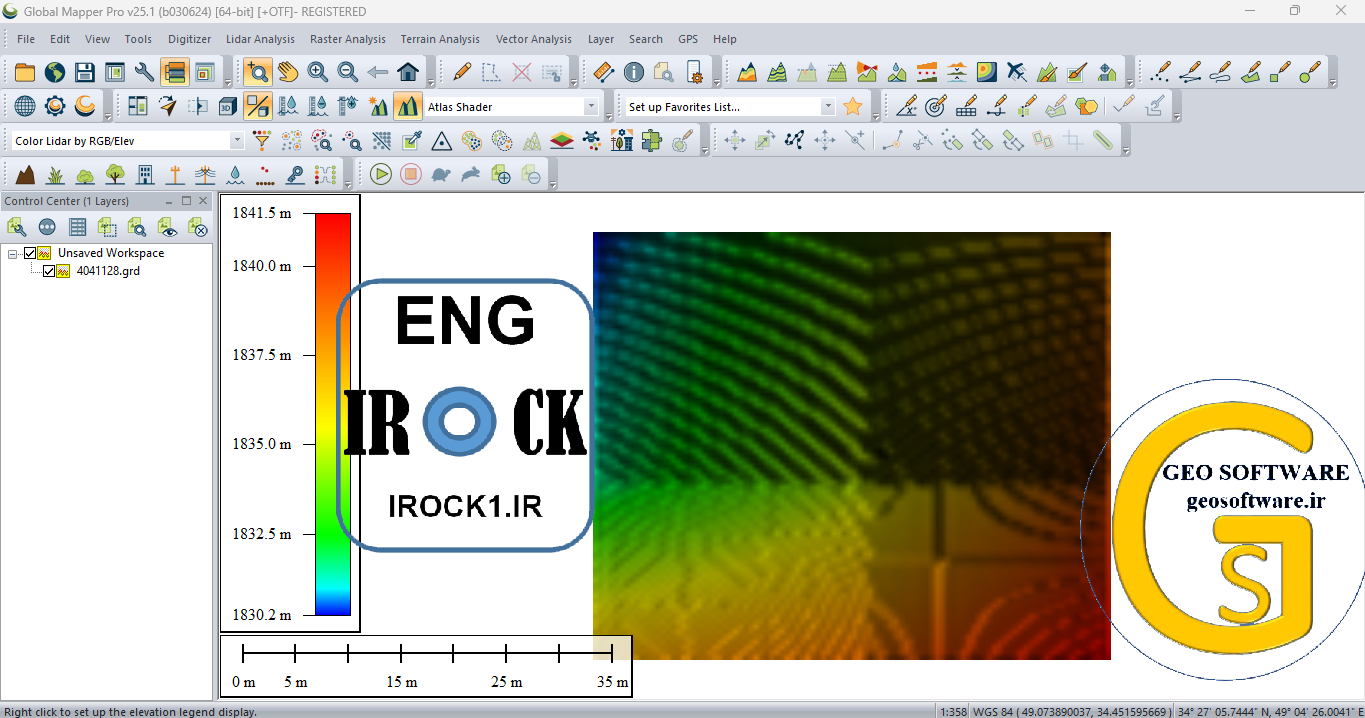
Task: Click the water drop classification icon
Action: point(235,174)
